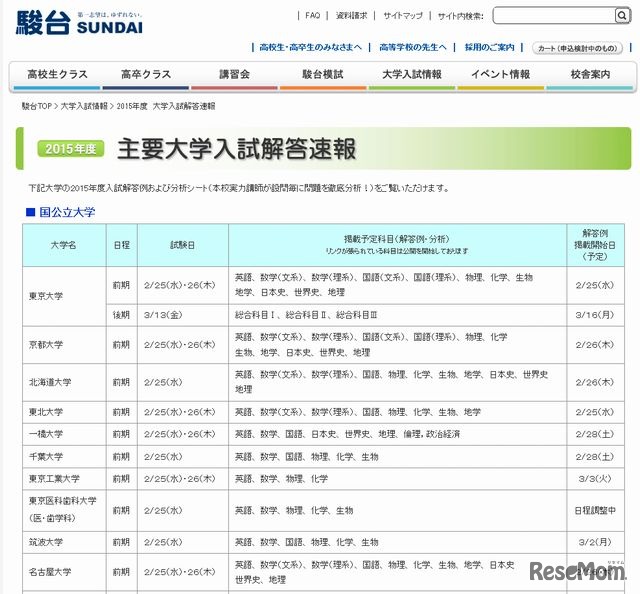
Task: Click the 3/2(月) publication date for 筑波大学
Action: (595, 543)
